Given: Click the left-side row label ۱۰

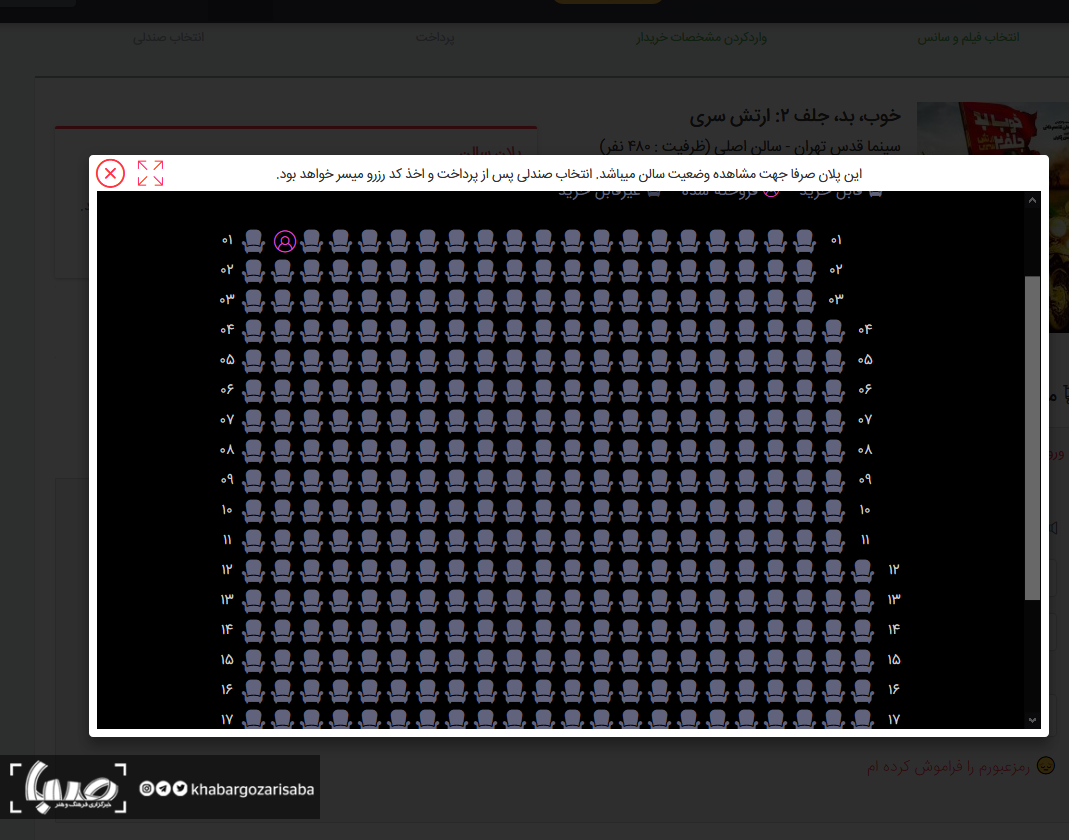Looking at the screenshot, I should 227,509.
